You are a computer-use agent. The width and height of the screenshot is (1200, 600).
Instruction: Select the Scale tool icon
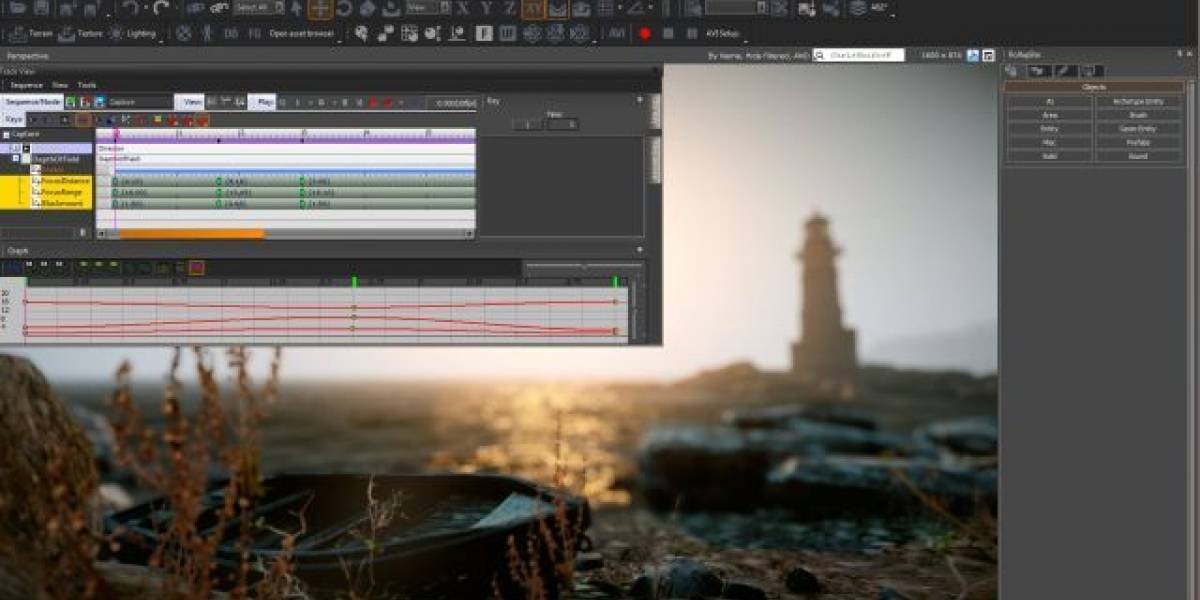(367, 9)
